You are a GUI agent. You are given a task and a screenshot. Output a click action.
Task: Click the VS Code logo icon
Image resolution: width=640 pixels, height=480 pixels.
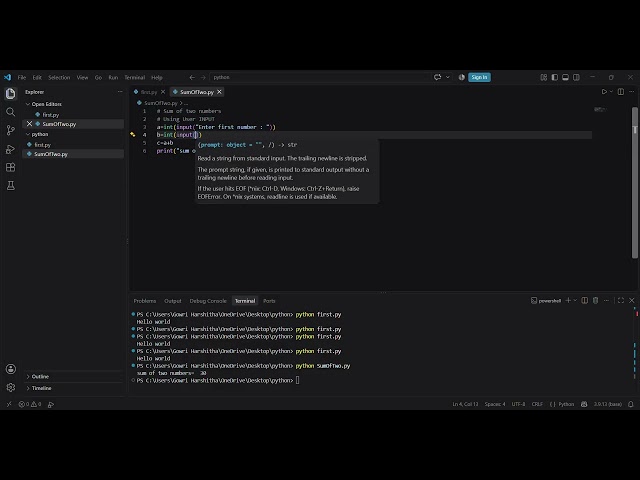(x=7, y=77)
